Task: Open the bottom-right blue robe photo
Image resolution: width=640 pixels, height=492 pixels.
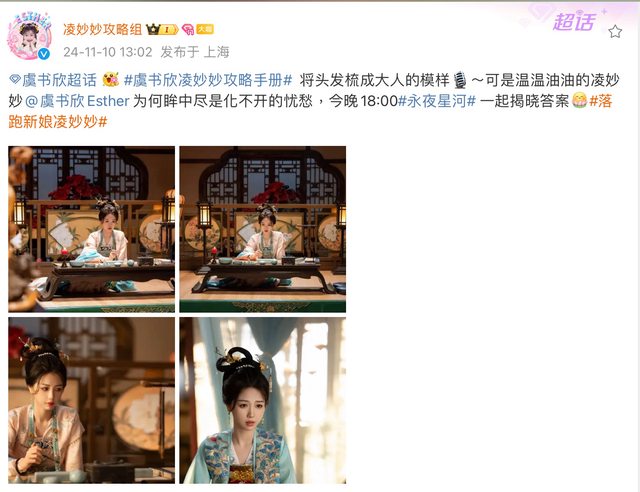Action: point(263,401)
